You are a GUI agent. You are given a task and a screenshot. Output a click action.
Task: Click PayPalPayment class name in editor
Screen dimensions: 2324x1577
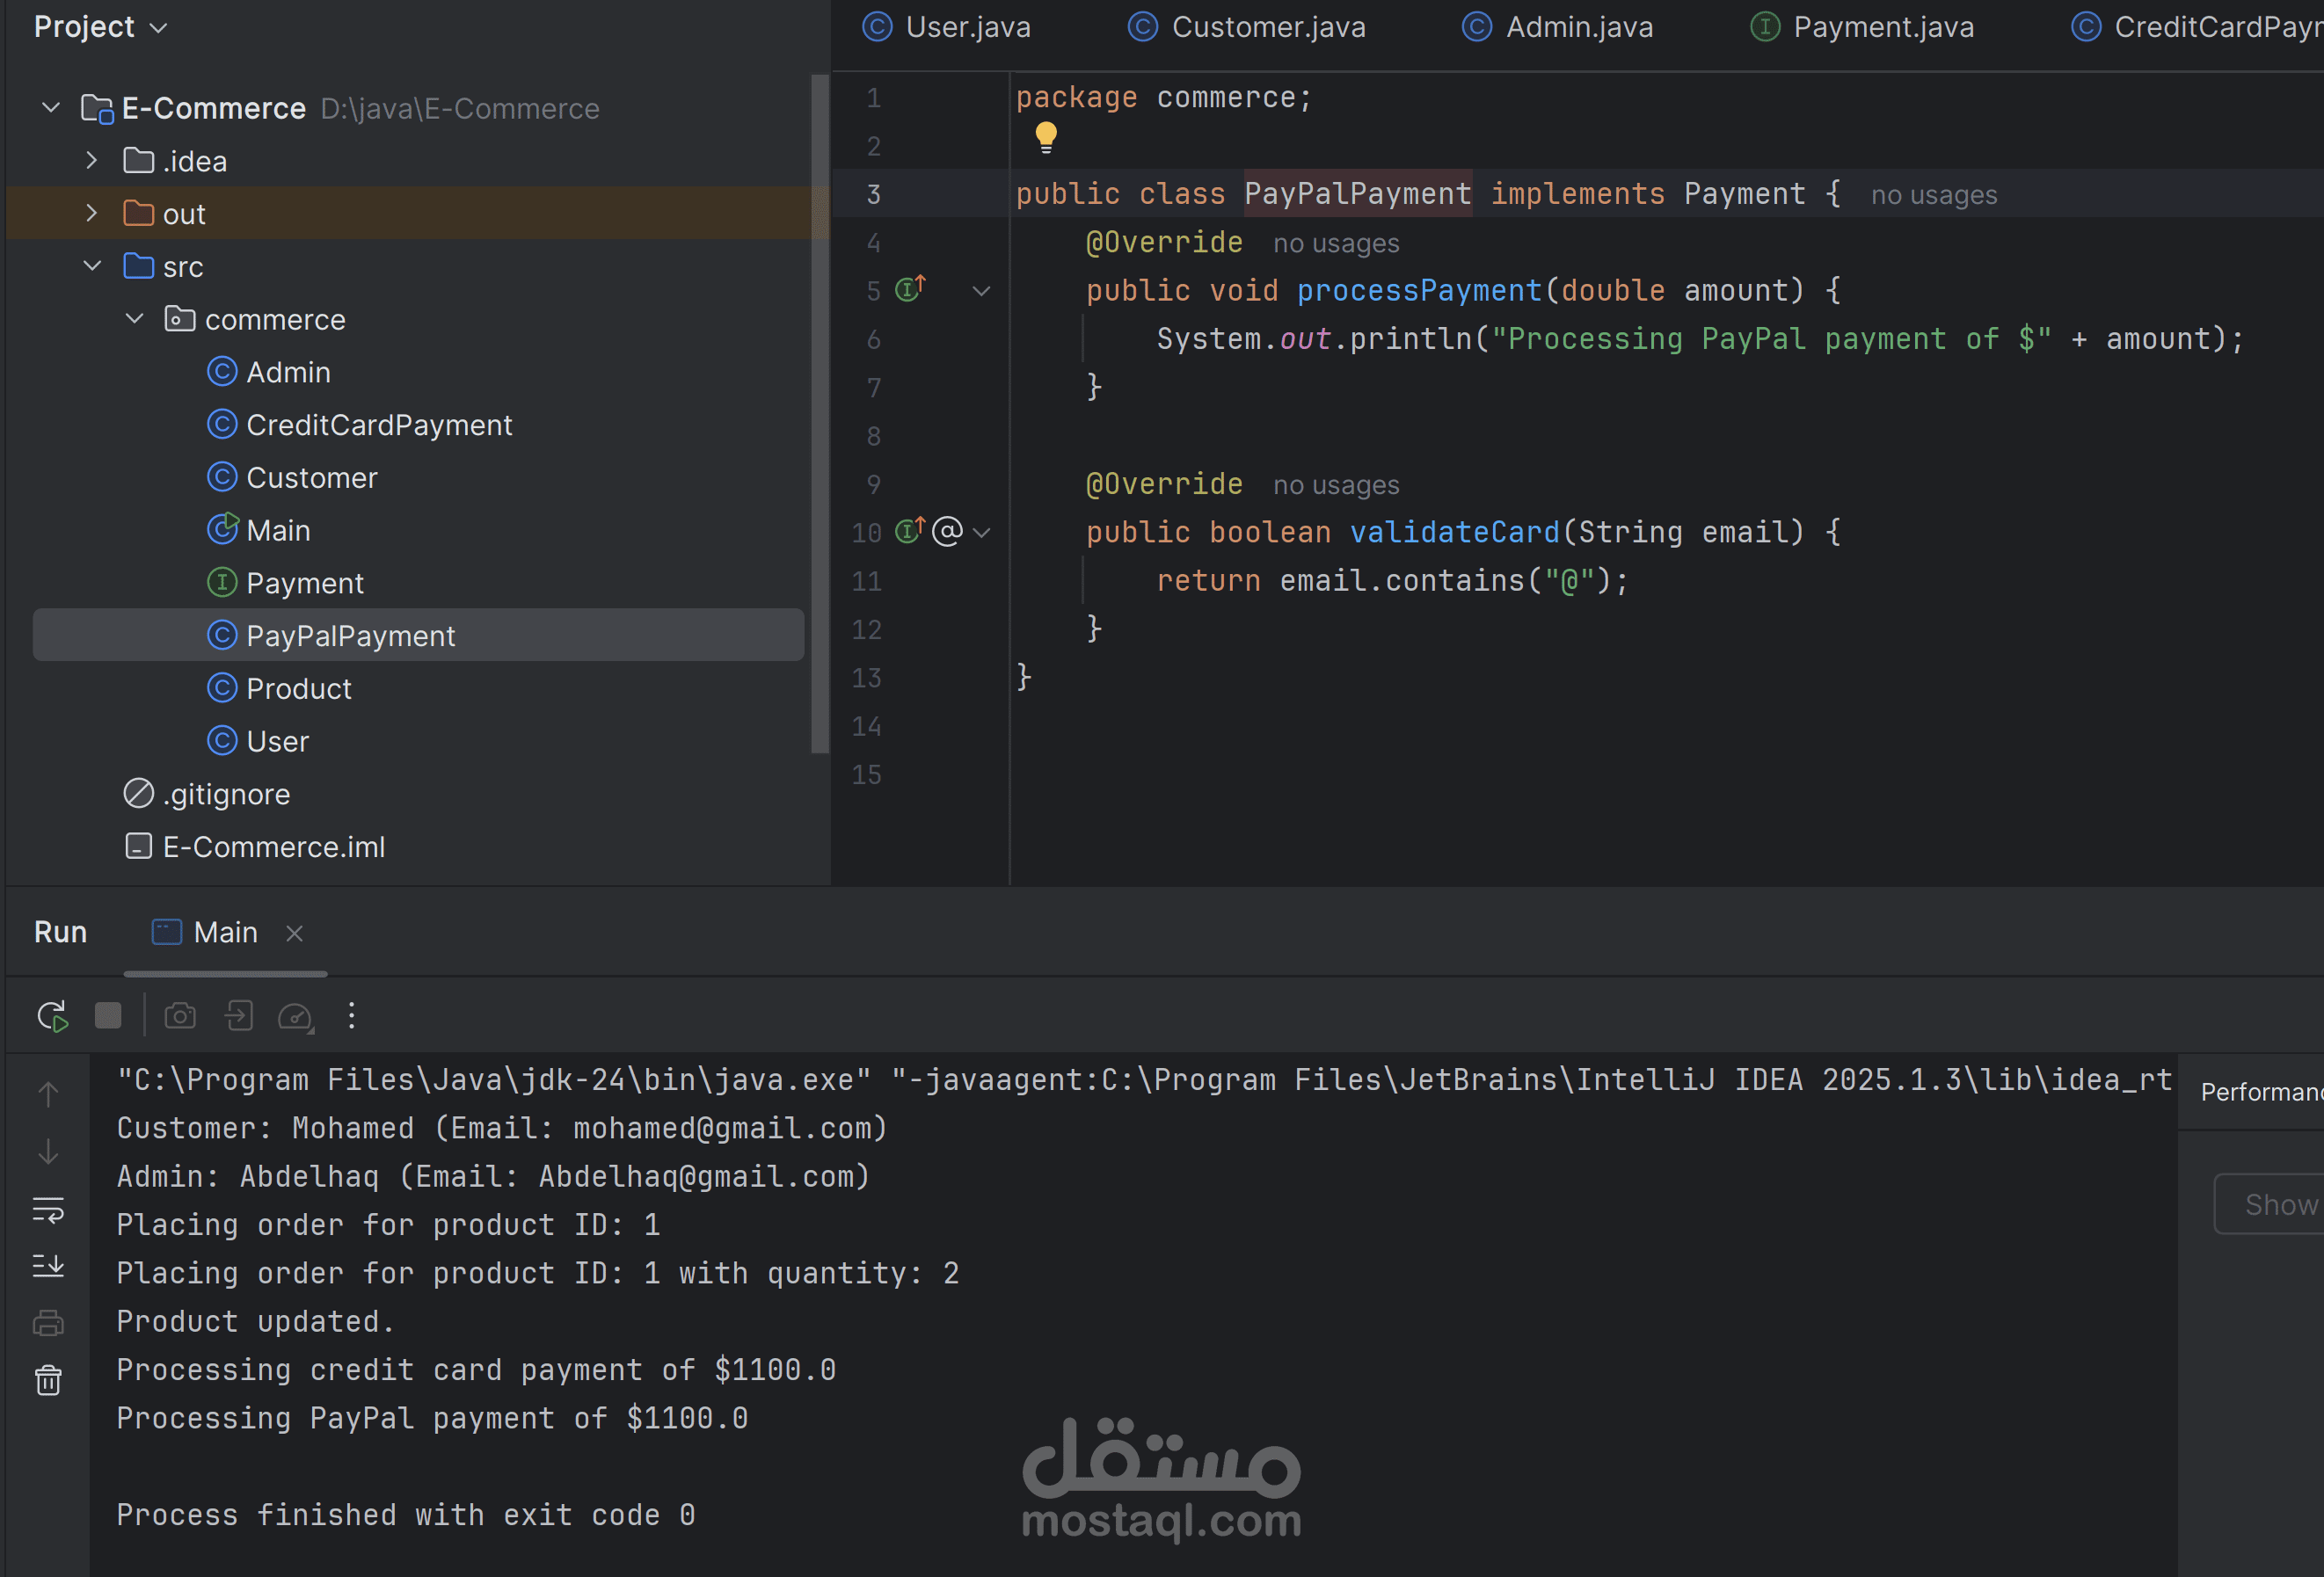[x=1358, y=193]
